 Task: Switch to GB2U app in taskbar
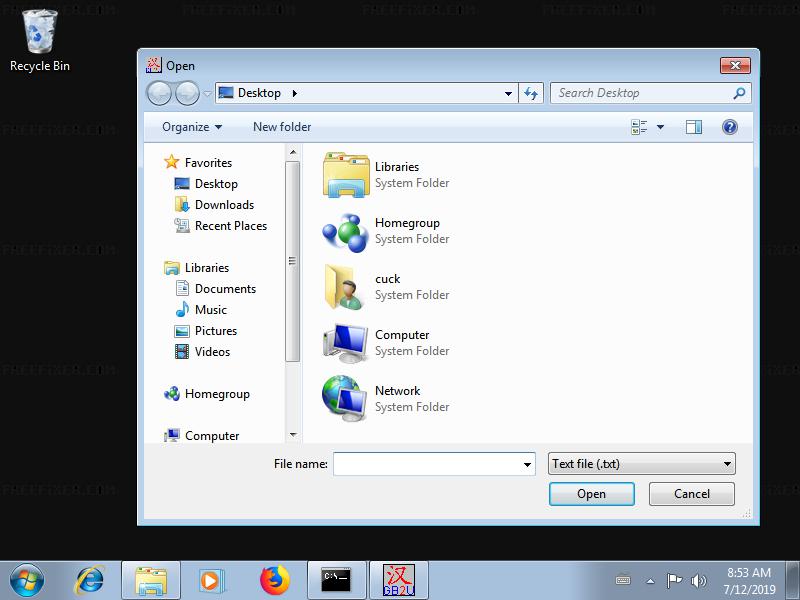[399, 581]
